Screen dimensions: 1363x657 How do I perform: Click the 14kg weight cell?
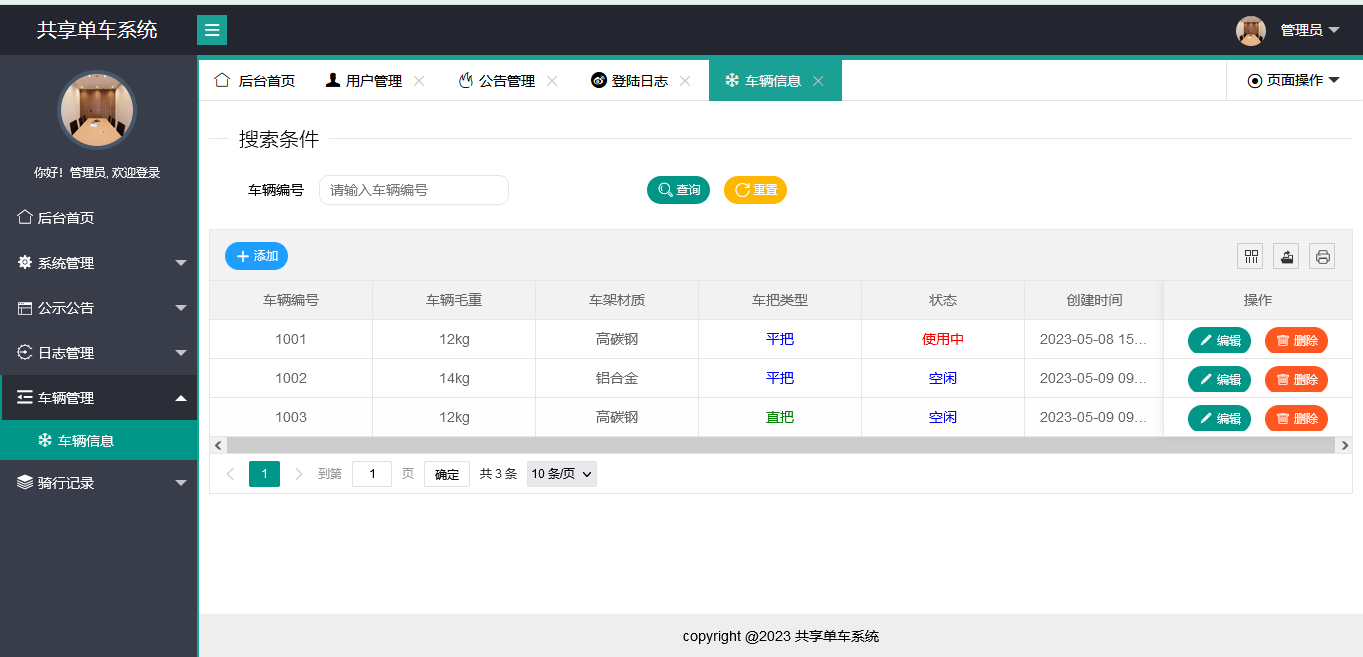tap(454, 378)
